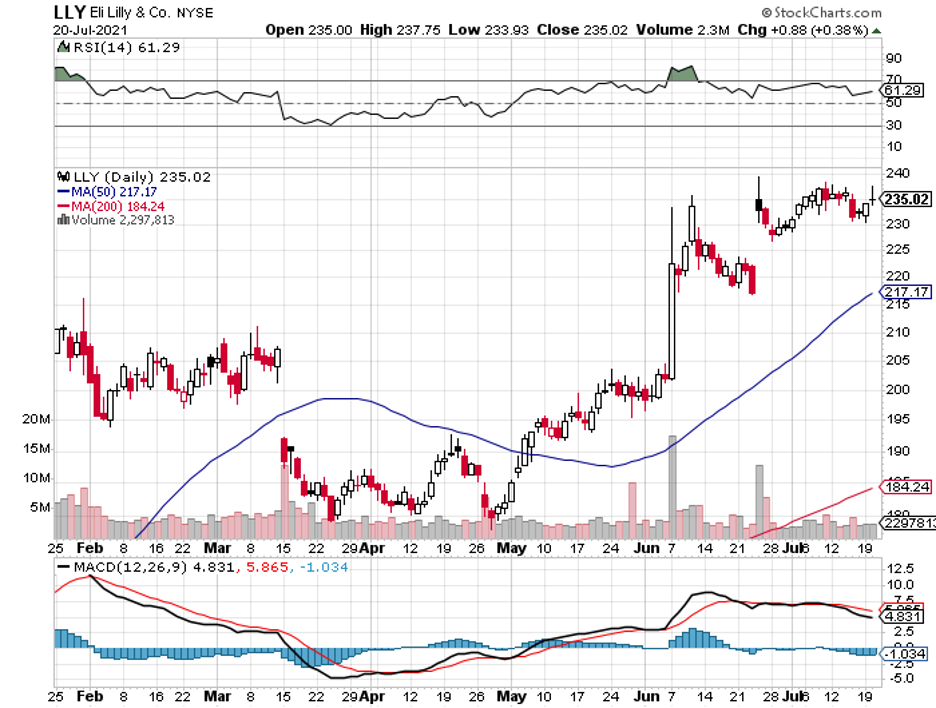The height and width of the screenshot is (708, 936).
Task: Click the MA(50) 217.17 legend
Action: (x=114, y=192)
